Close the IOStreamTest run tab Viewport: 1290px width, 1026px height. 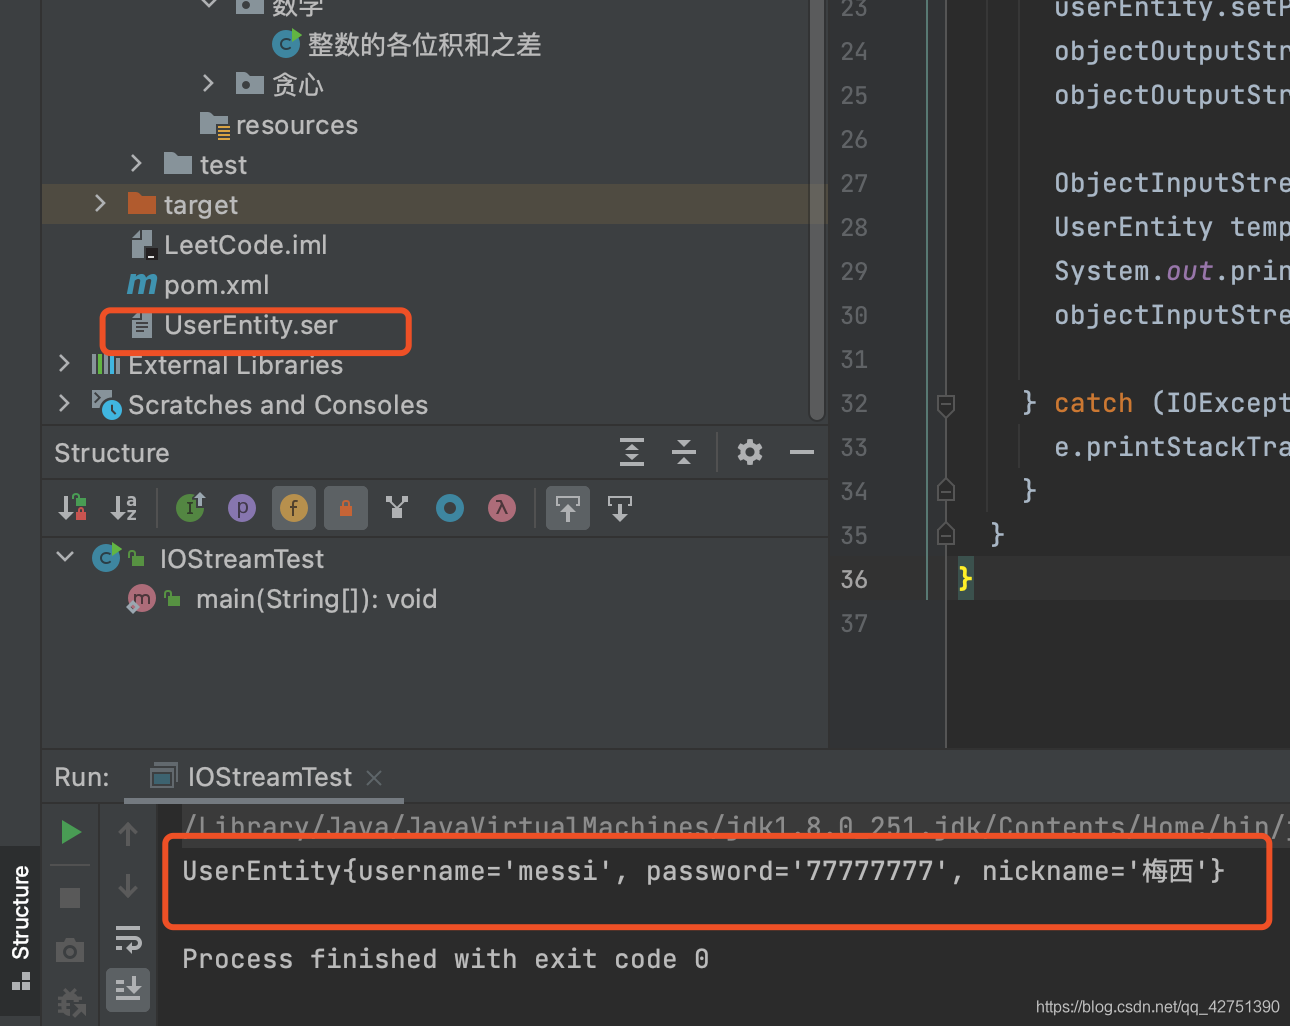click(374, 777)
